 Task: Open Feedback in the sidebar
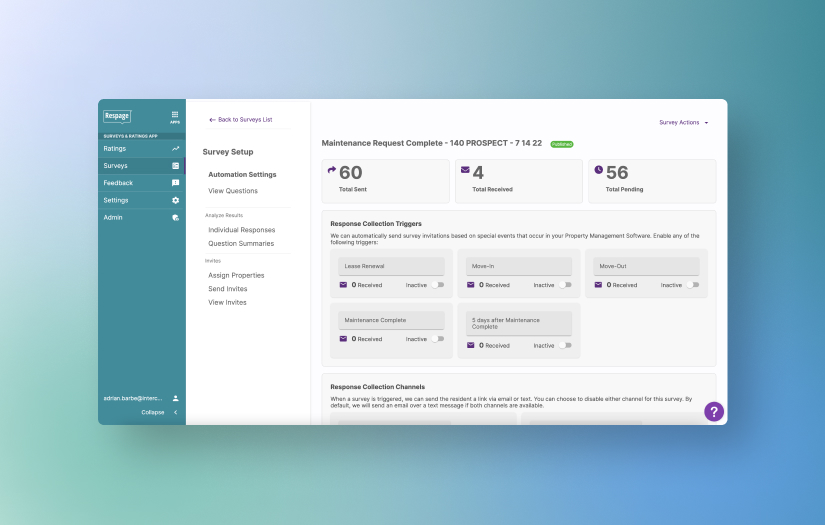[x=142, y=183]
